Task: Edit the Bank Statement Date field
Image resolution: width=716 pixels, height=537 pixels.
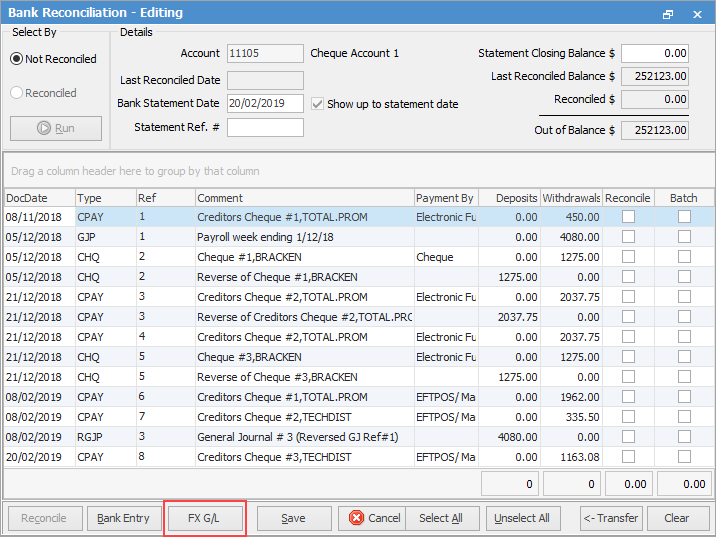Action: [265, 103]
